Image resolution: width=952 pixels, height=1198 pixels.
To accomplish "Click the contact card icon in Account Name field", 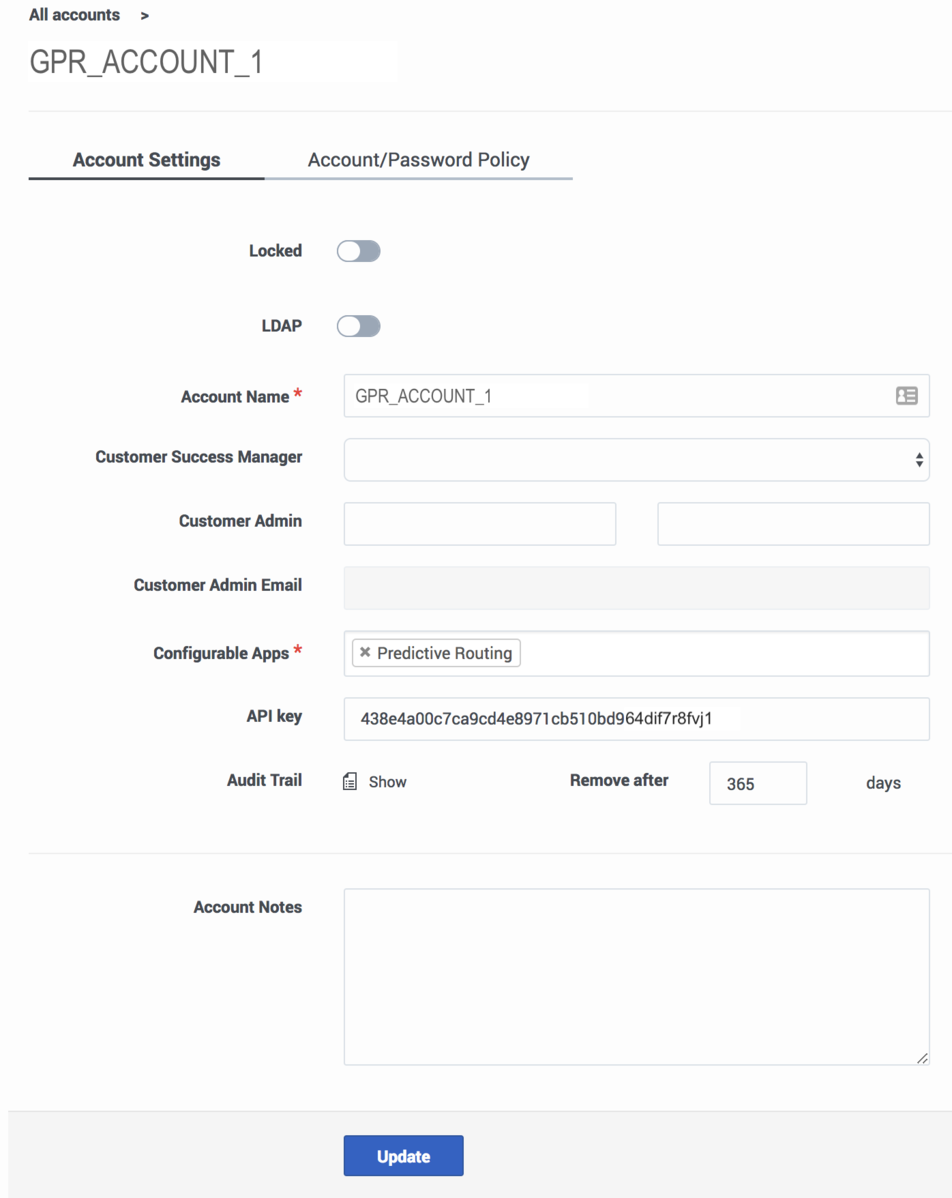I will pyautogui.click(x=906, y=396).
